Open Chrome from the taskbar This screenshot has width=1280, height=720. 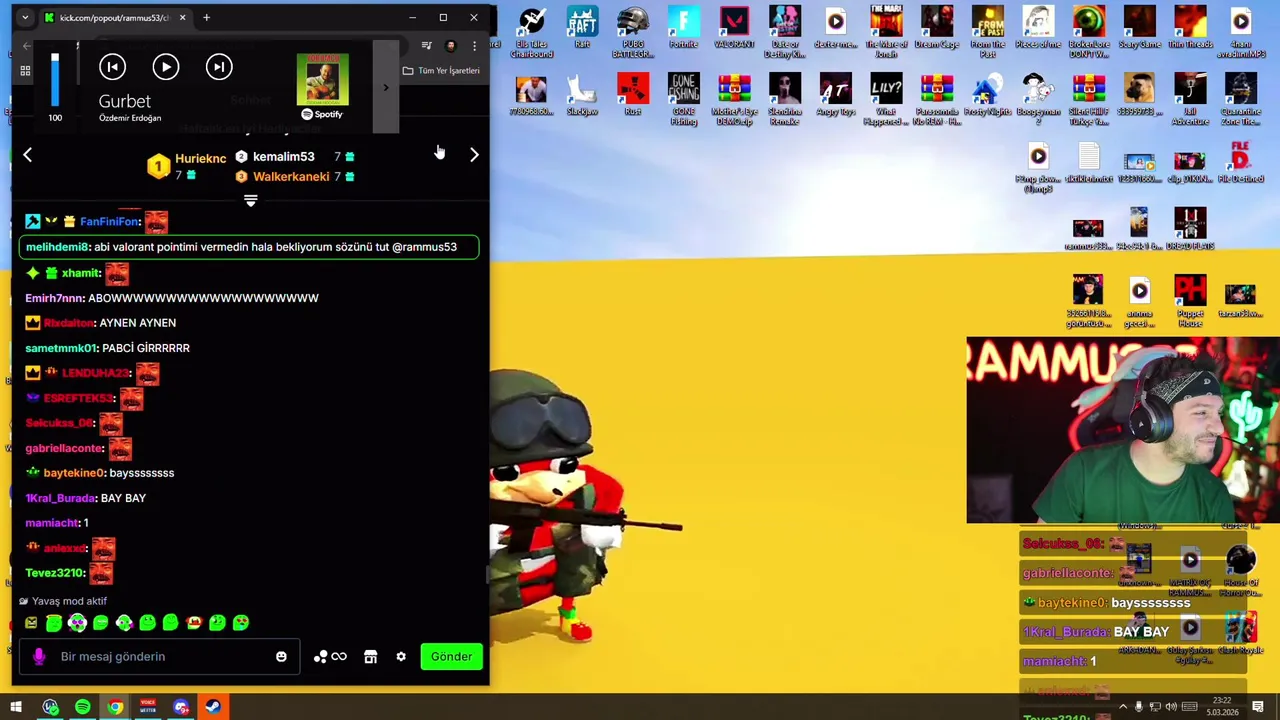click(115, 708)
